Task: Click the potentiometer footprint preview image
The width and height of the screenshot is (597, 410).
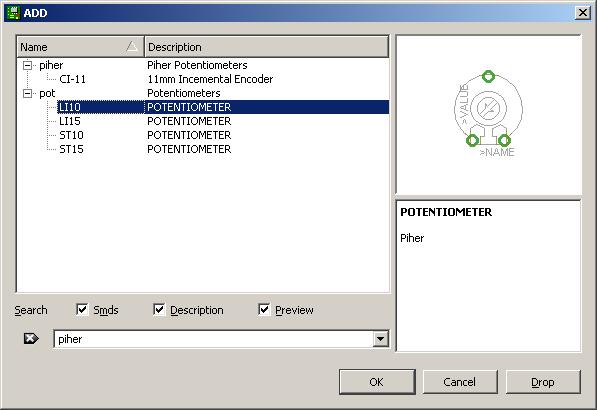Action: [x=488, y=113]
